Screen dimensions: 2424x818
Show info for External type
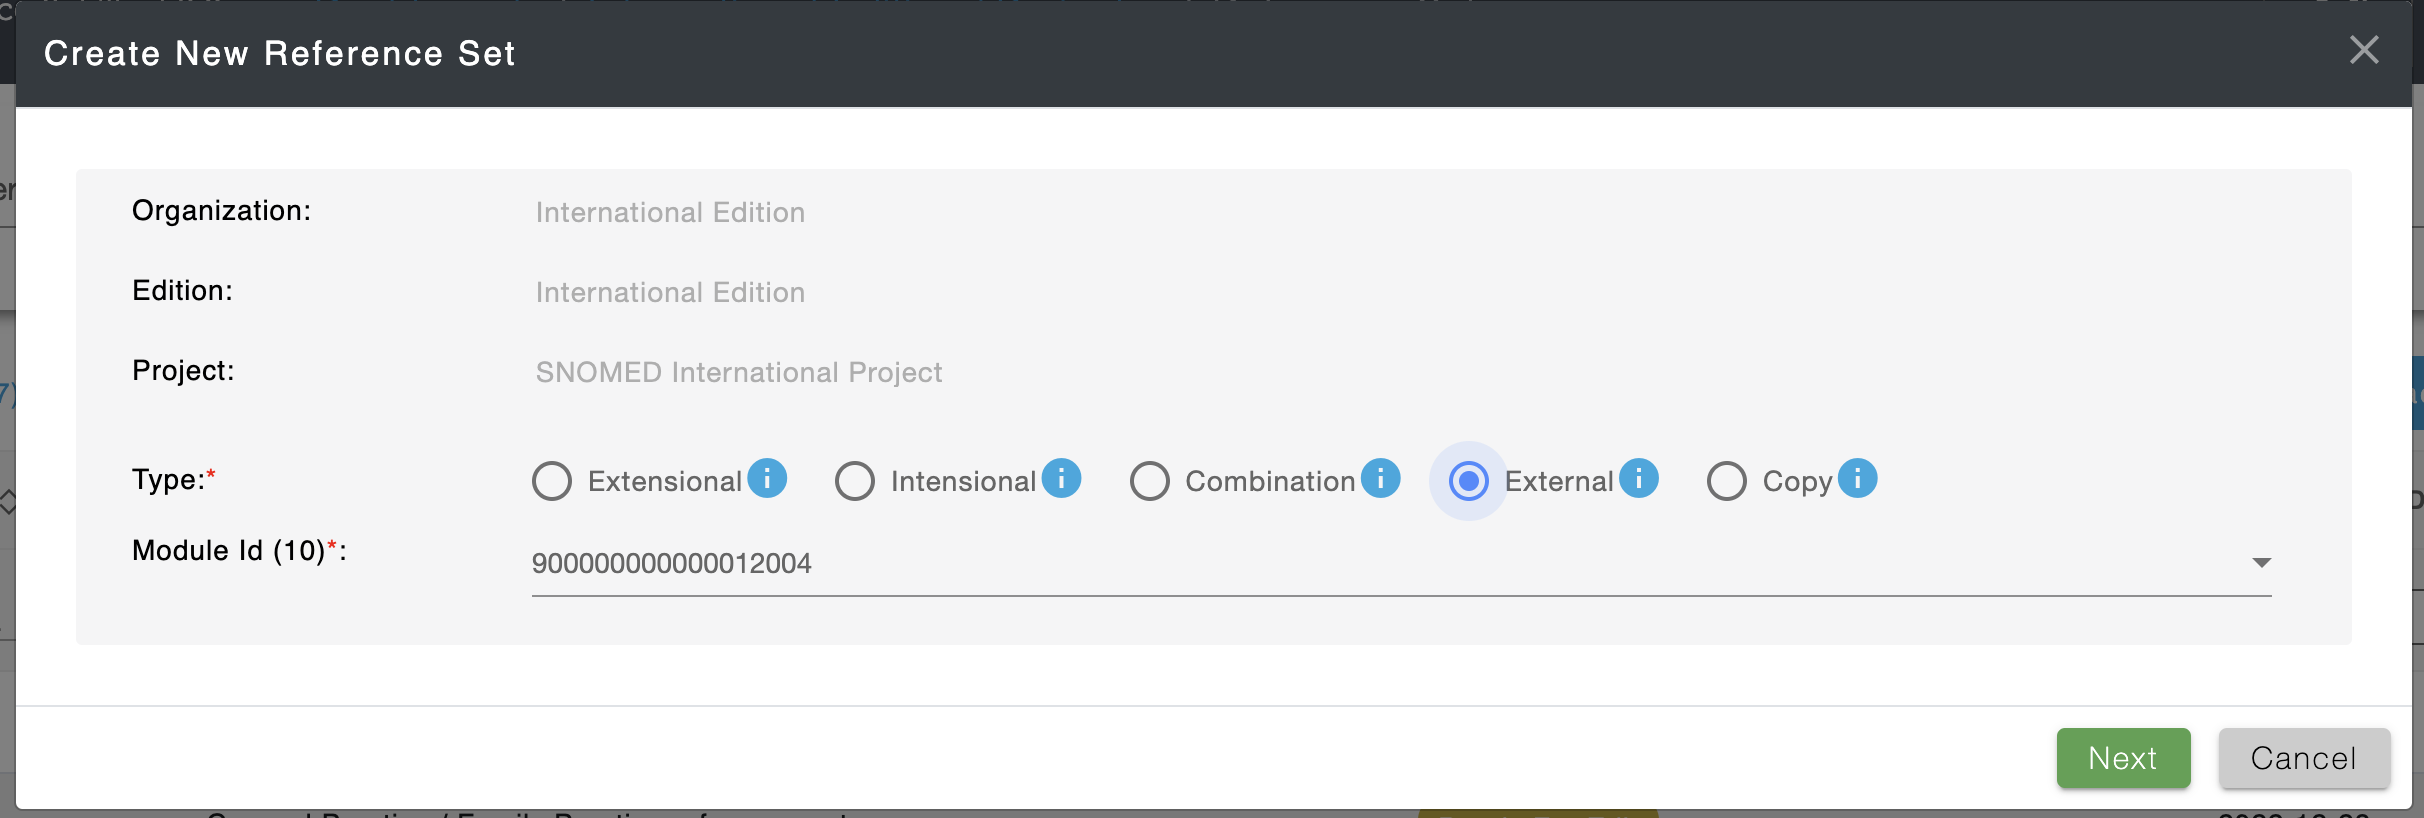(x=1638, y=478)
